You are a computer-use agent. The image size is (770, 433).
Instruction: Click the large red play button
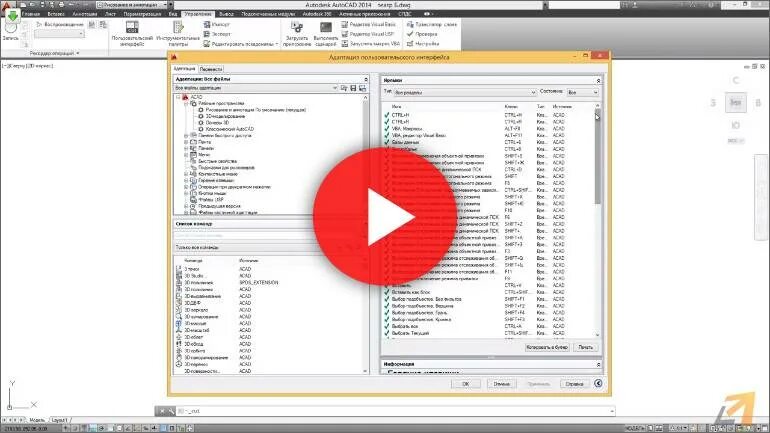point(385,216)
